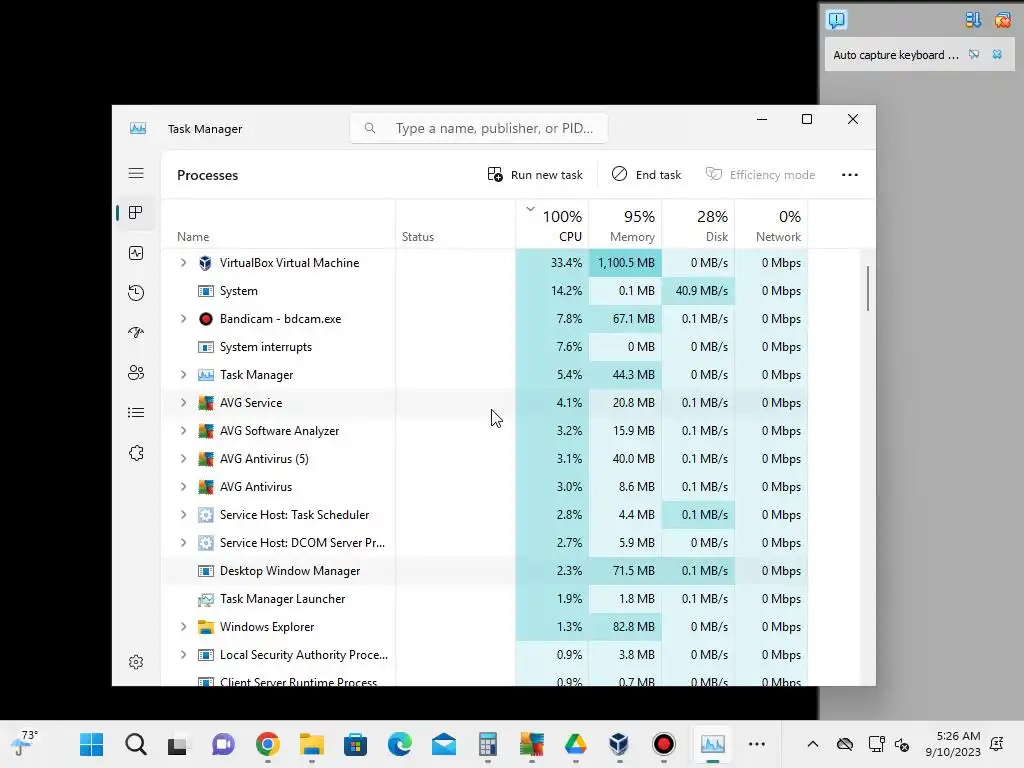
Task: Click the Task Manager Launcher process icon
Action: [x=205, y=599]
